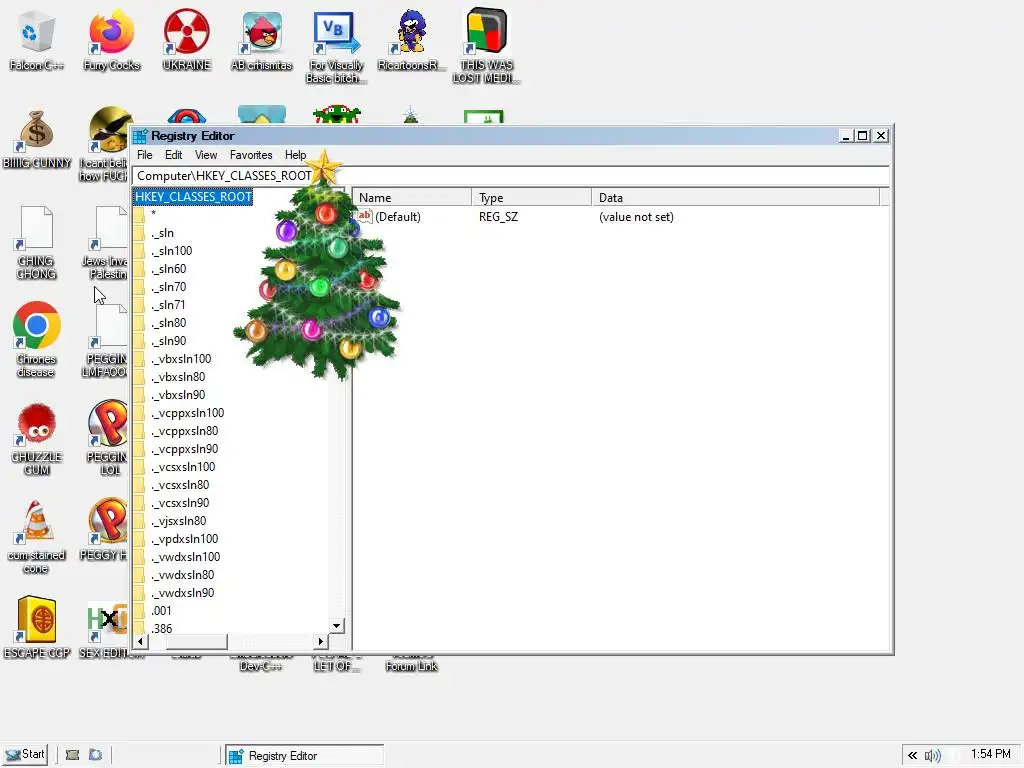Viewport: 1024px width, 768px height.
Task: Select the .001 registry key
Action: point(161,611)
